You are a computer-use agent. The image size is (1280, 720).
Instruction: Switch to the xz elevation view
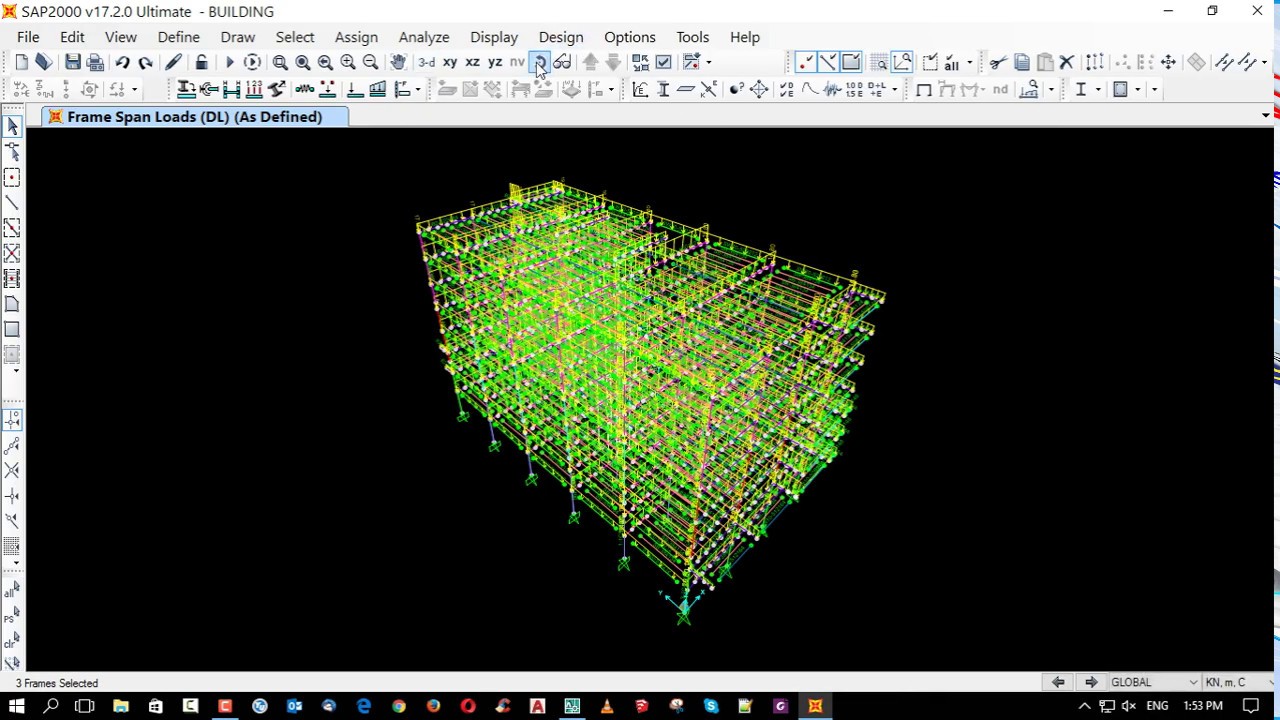click(472, 62)
